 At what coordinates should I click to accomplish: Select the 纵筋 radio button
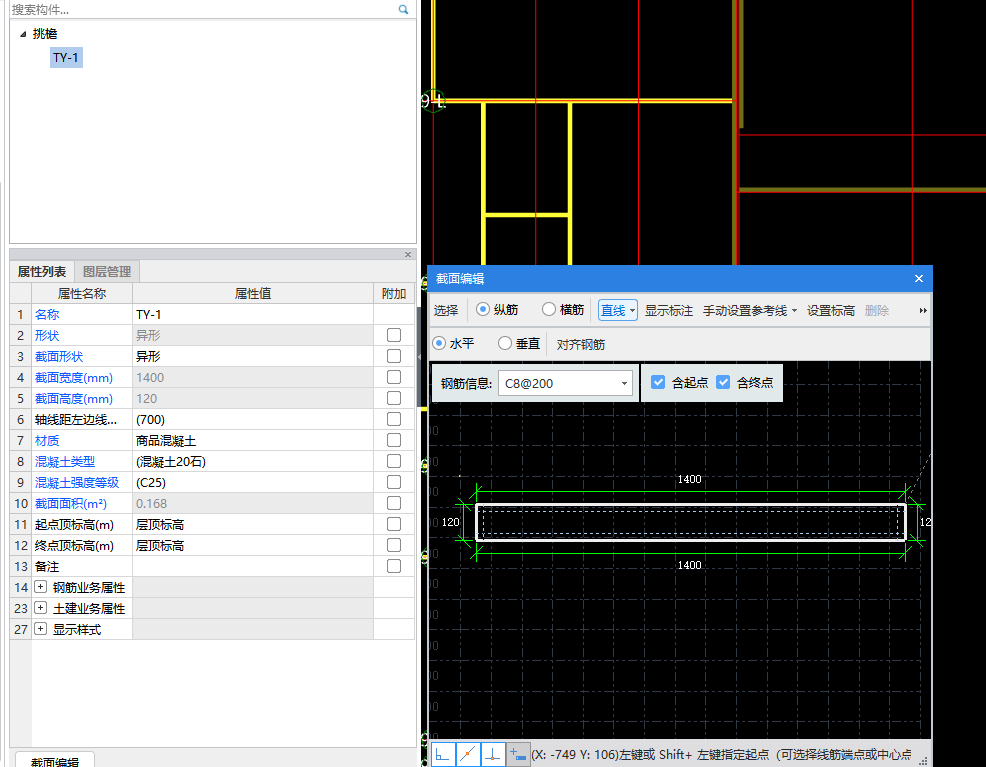483,309
